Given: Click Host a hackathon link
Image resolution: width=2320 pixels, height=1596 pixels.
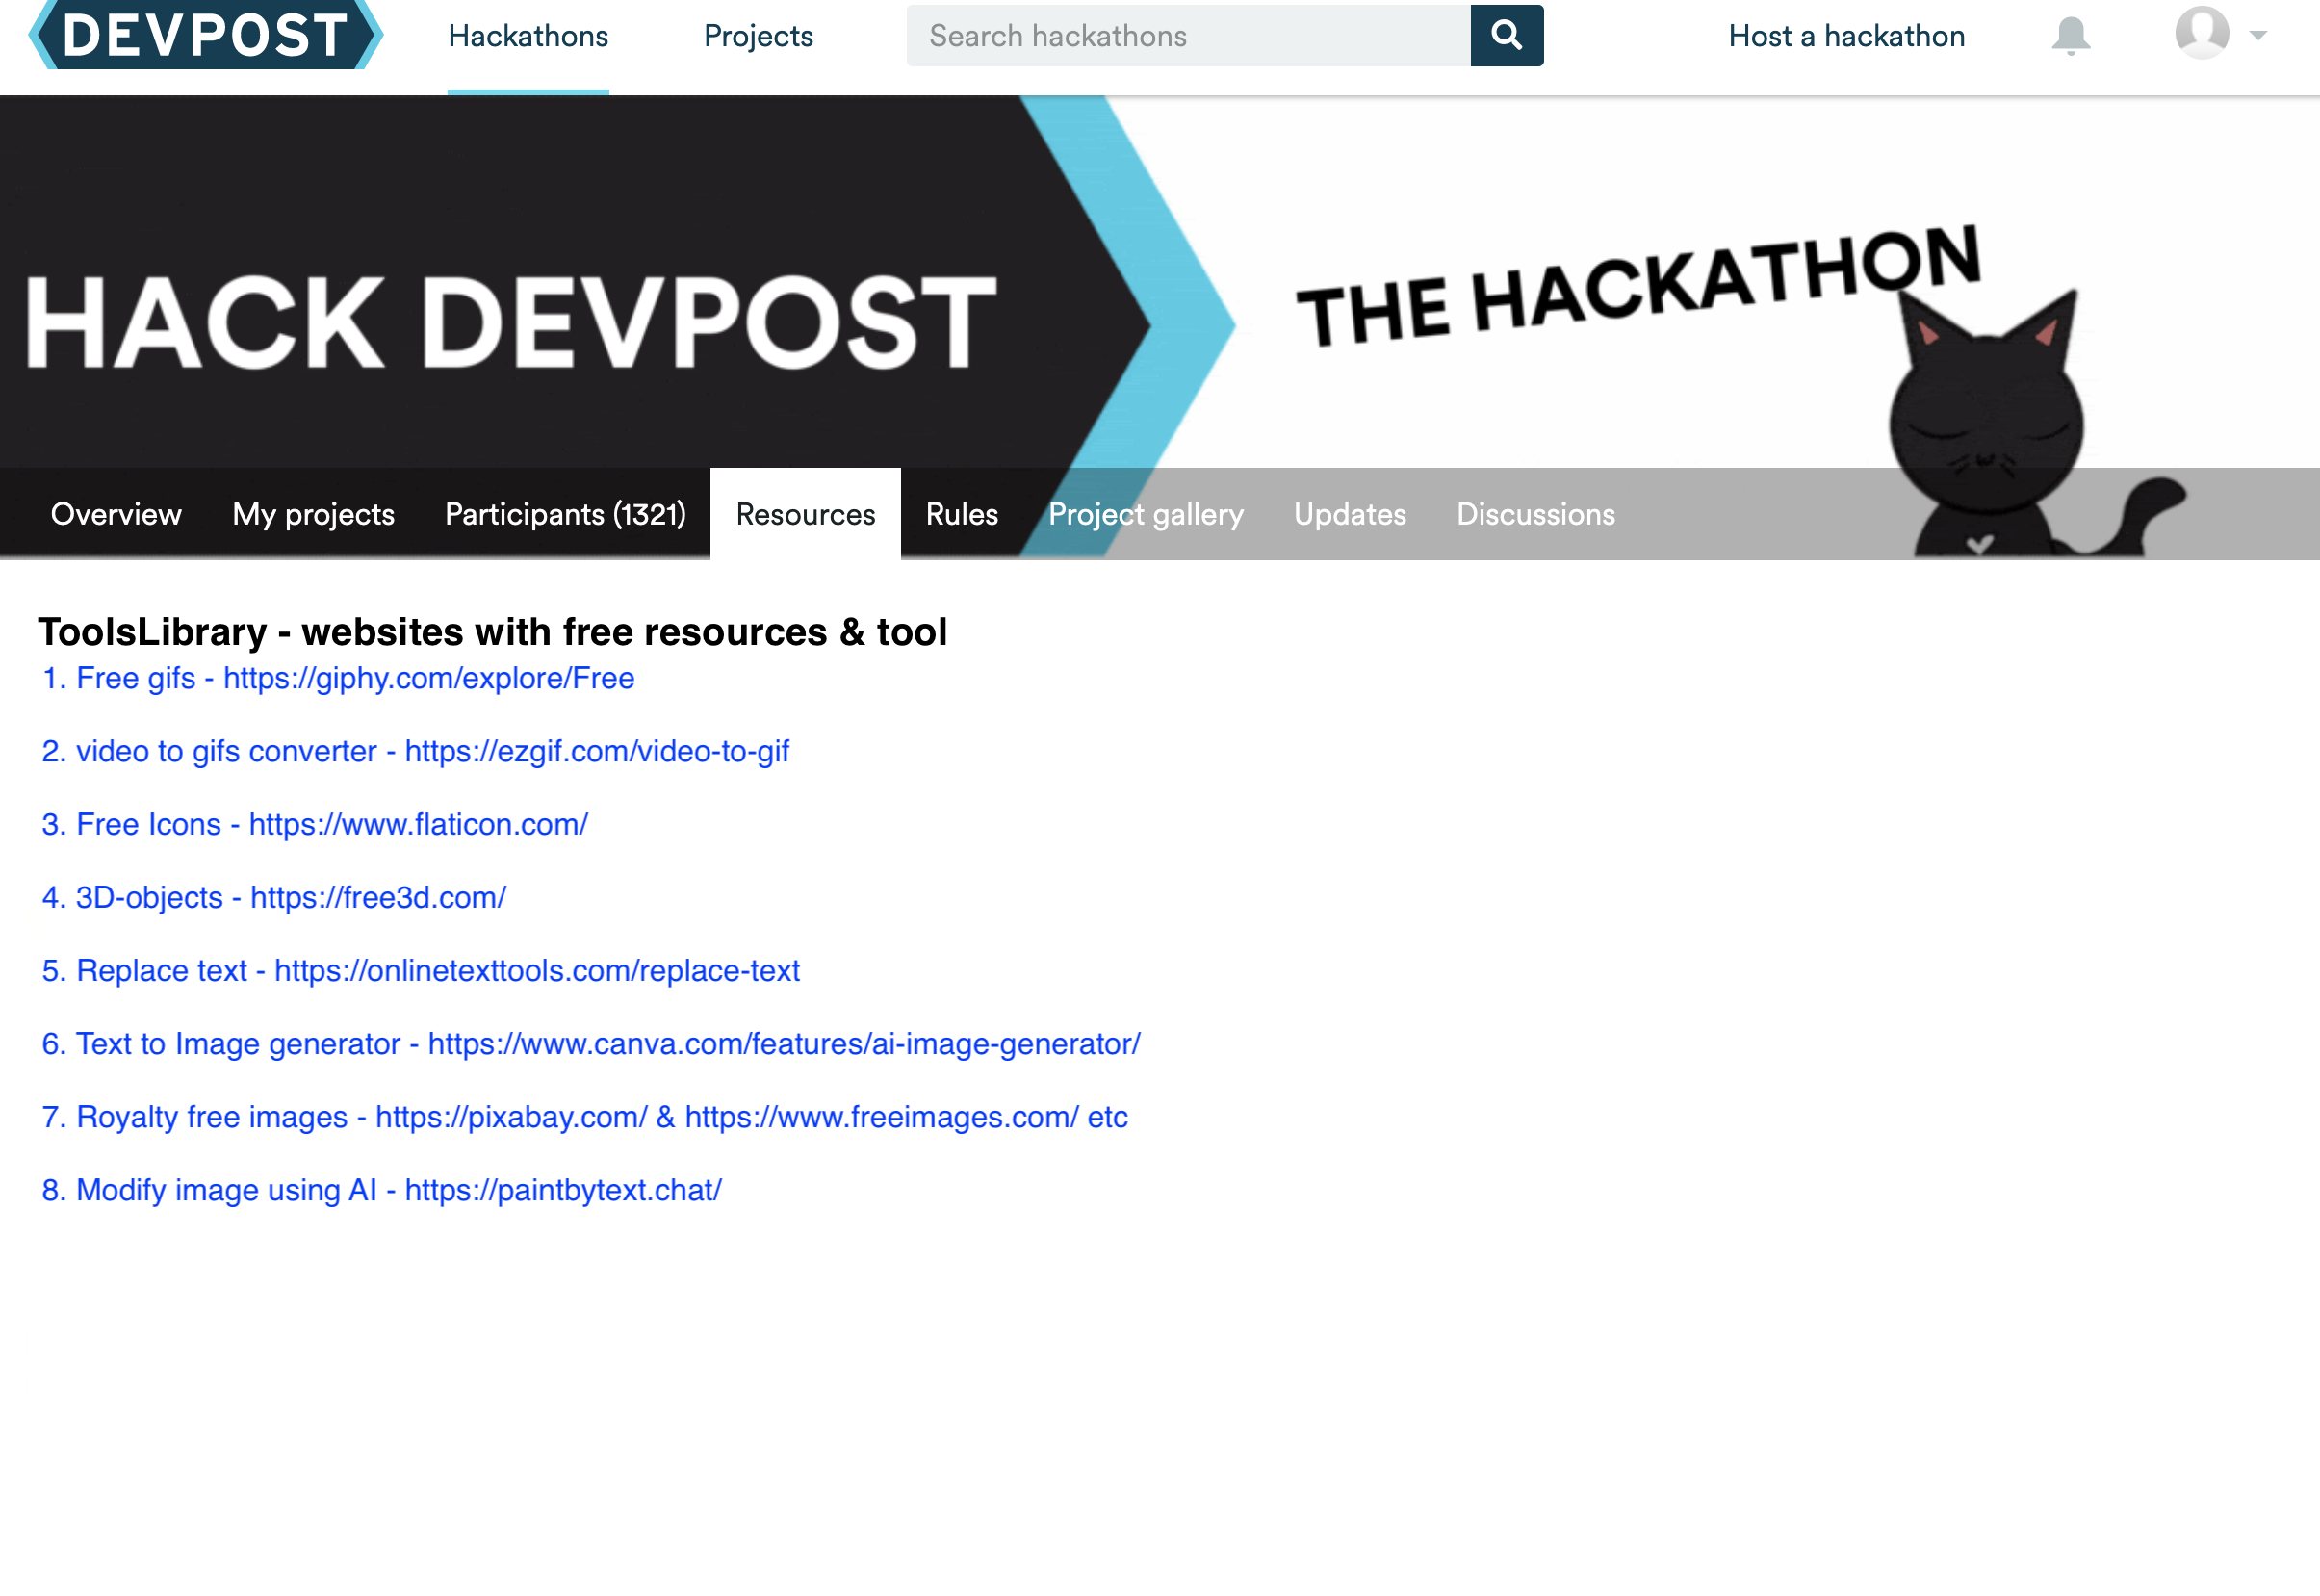Looking at the screenshot, I should click(1846, 36).
